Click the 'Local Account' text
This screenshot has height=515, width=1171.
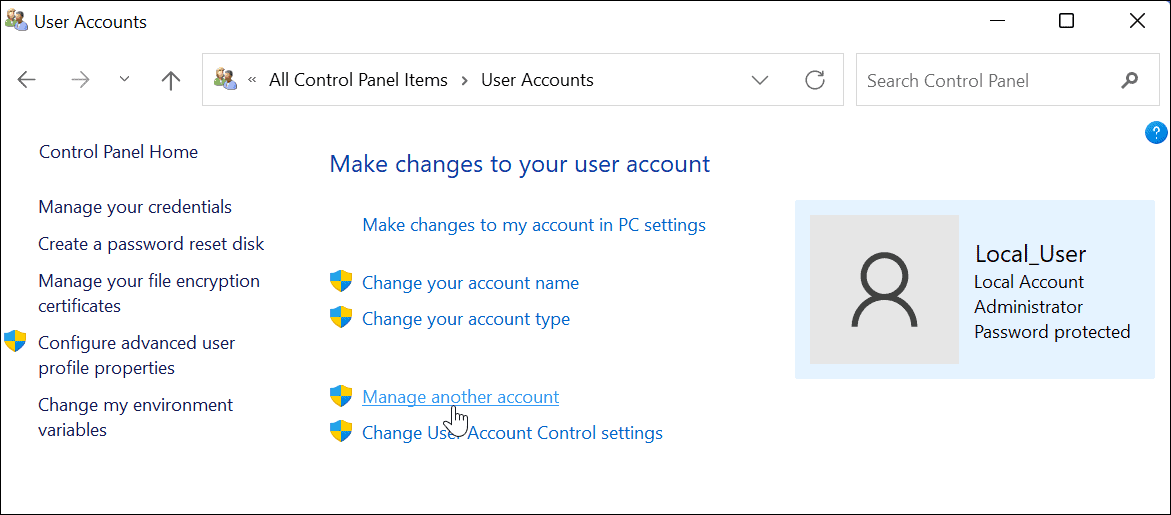pos(1029,282)
